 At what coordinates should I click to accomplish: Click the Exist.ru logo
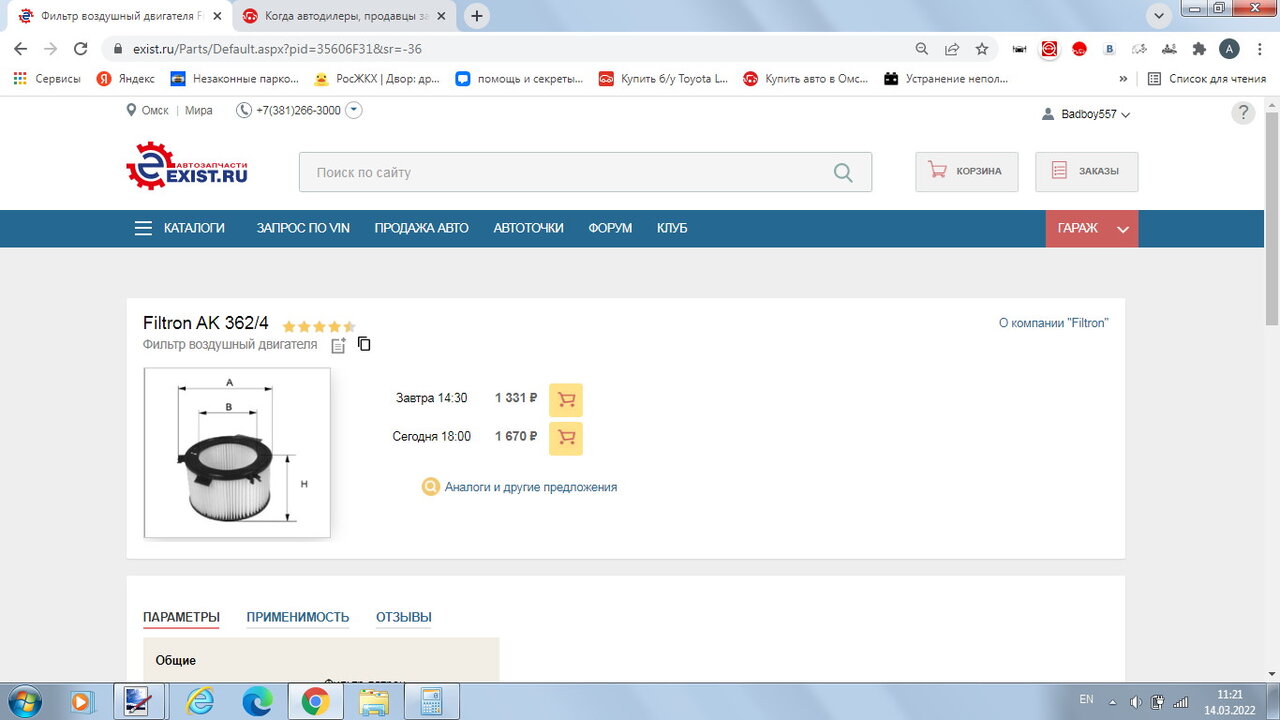coord(187,166)
